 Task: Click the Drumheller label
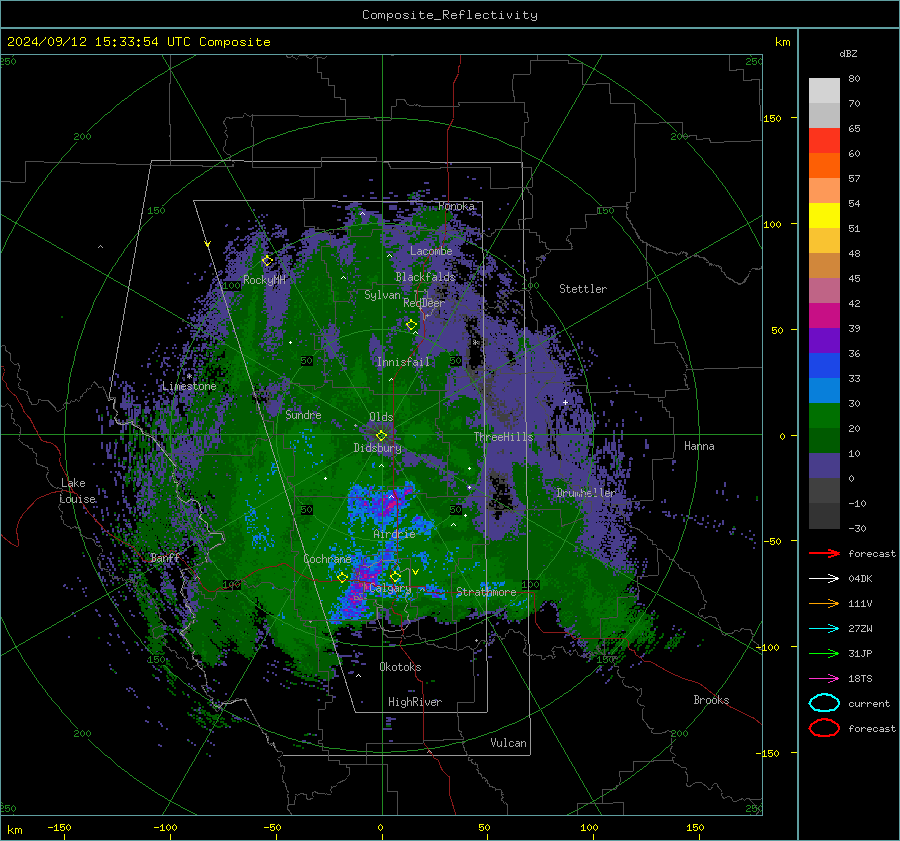586,493
